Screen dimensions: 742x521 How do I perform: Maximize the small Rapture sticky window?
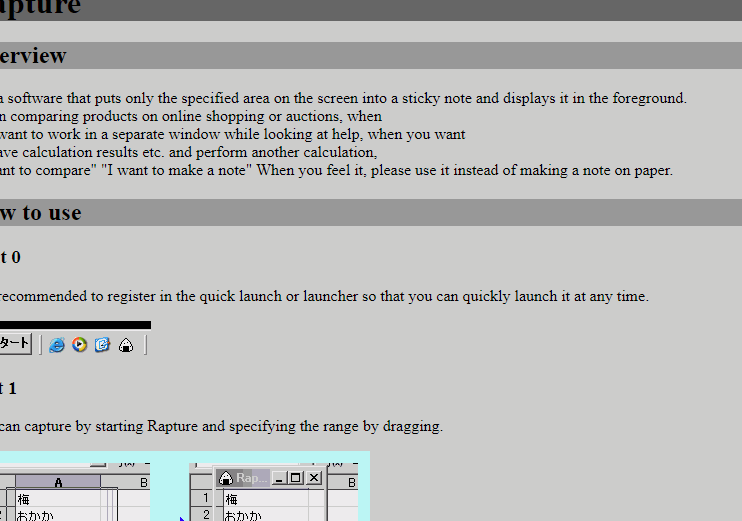[295, 479]
